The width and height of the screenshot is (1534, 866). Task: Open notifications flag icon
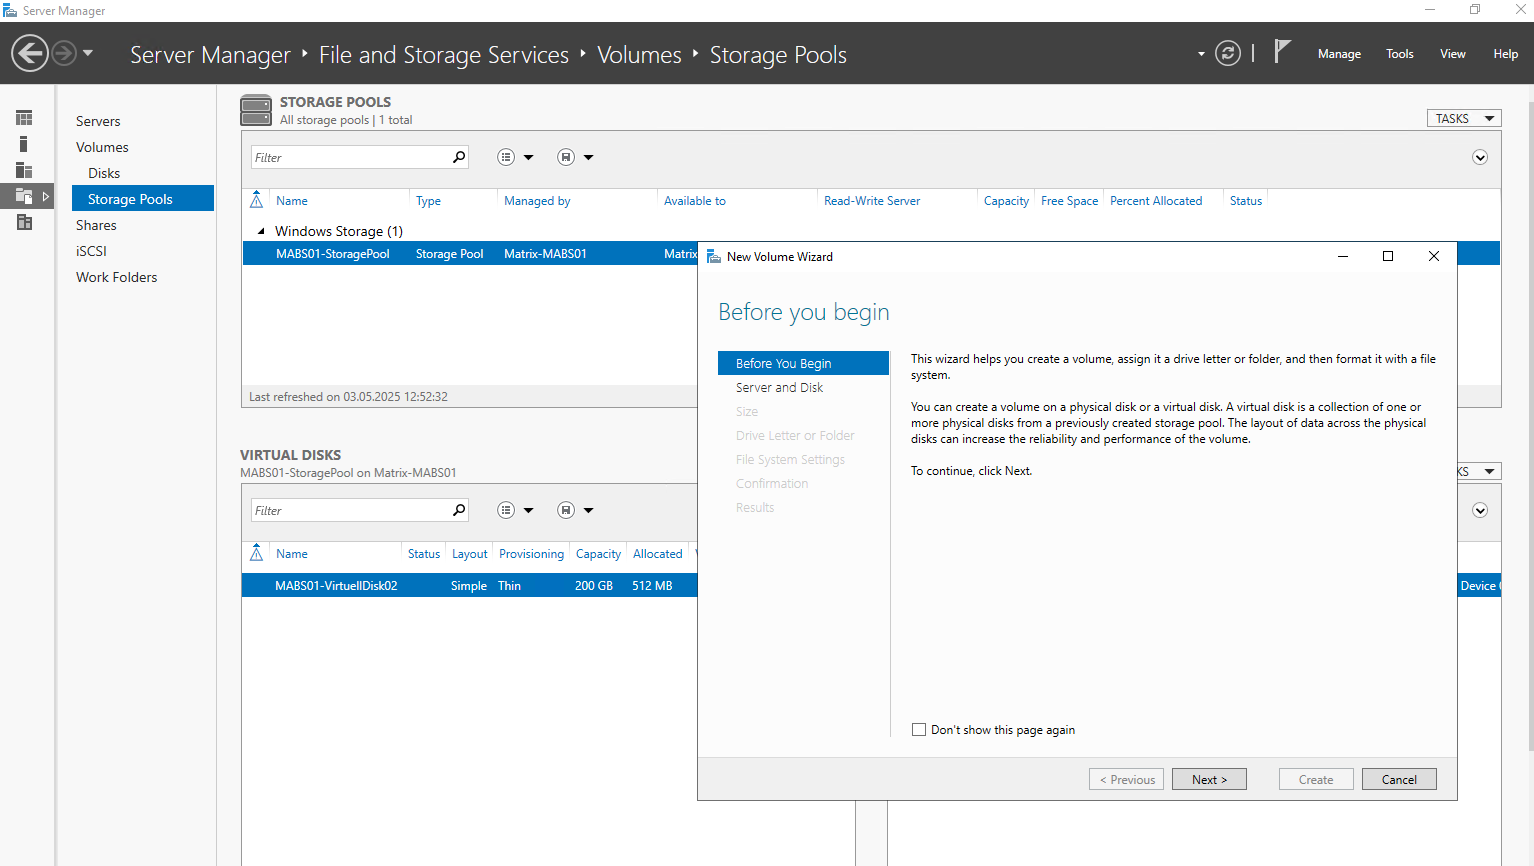pyautogui.click(x=1282, y=51)
